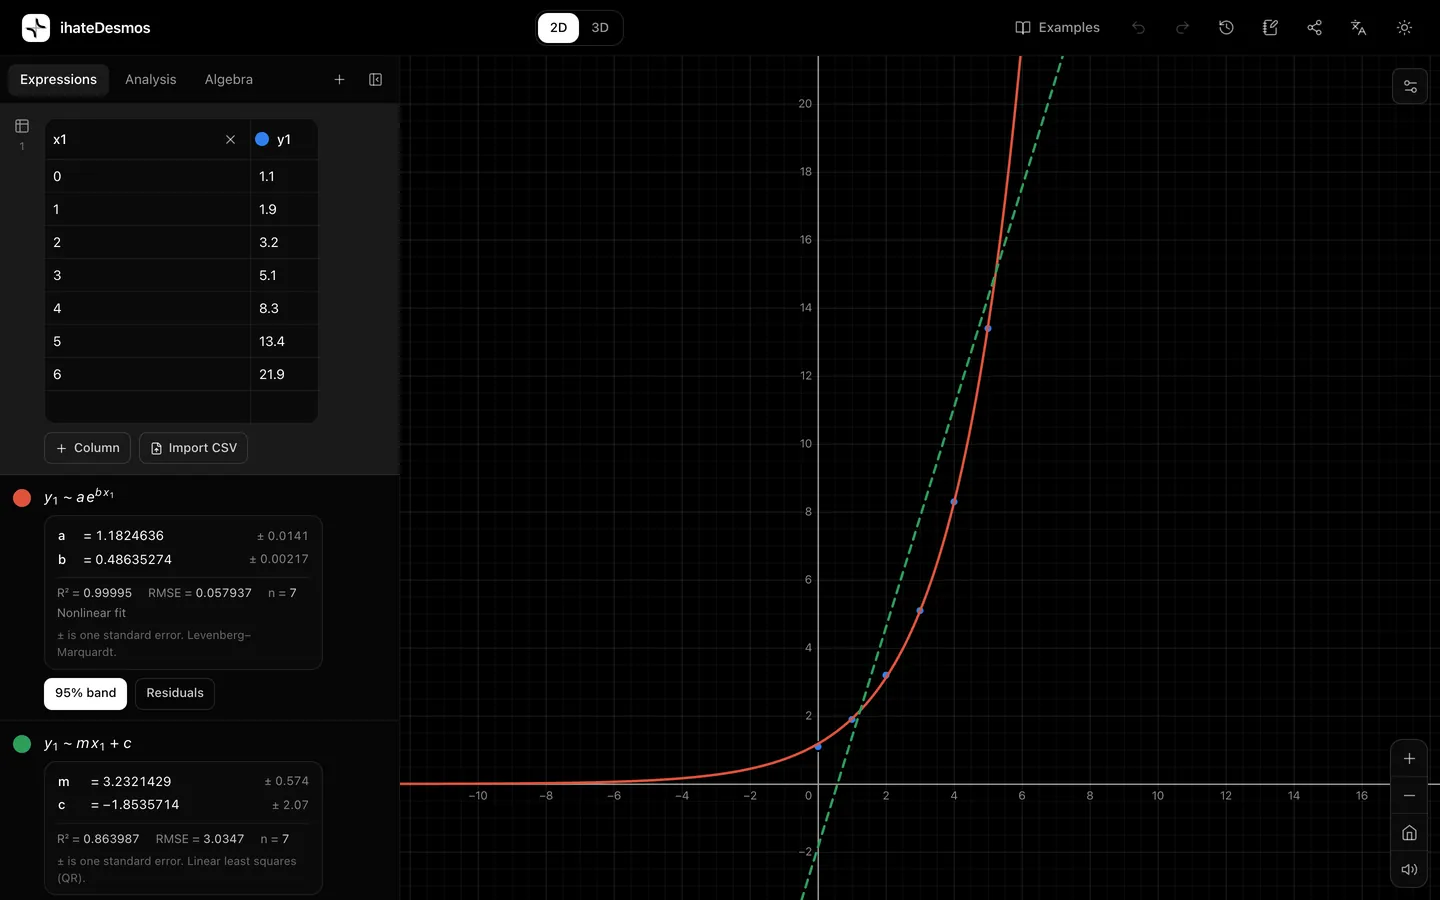This screenshot has height=900, width=1440.
Task: Redo the last undone action
Action: pyautogui.click(x=1182, y=28)
